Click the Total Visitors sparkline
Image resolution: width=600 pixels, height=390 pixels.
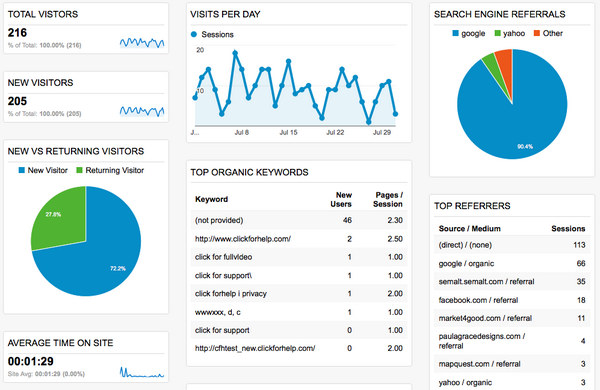point(142,43)
